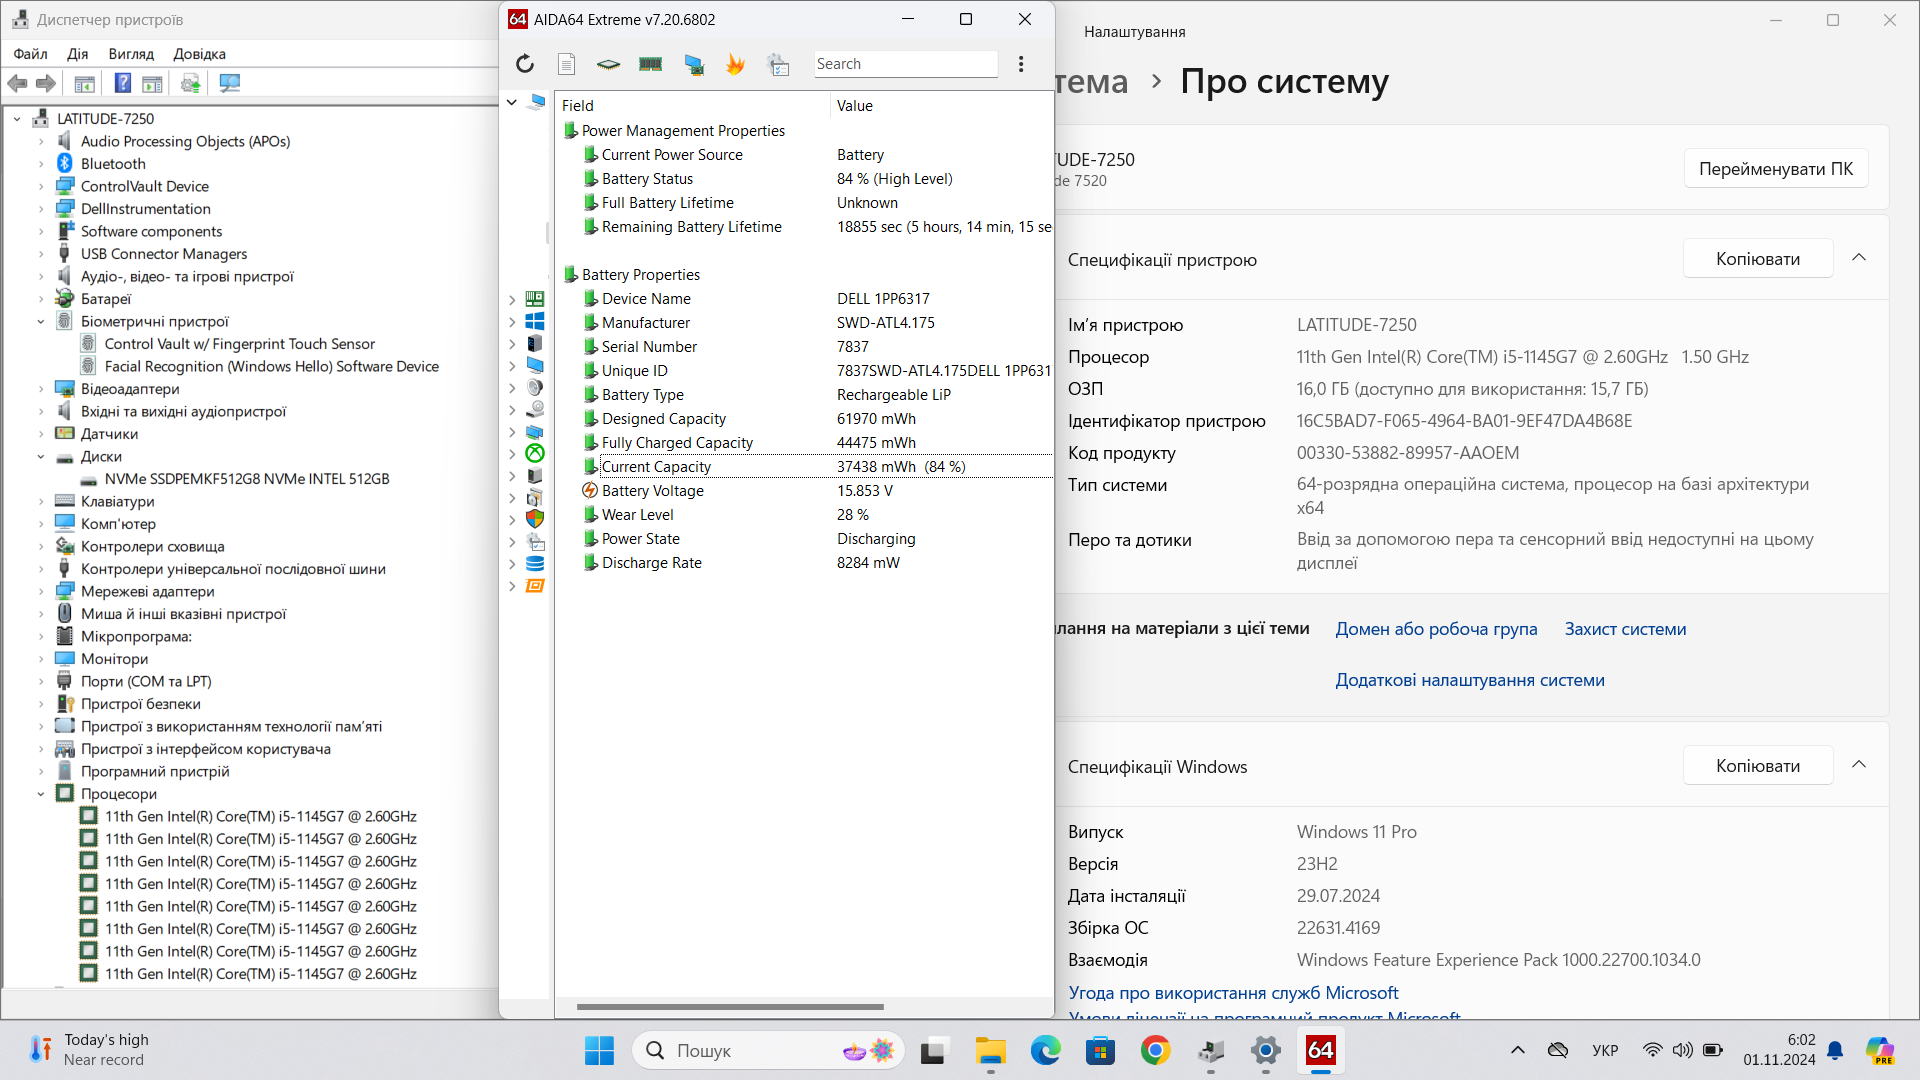
Task: Open Додаткові налаштування системи link
Action: pyautogui.click(x=1470, y=680)
